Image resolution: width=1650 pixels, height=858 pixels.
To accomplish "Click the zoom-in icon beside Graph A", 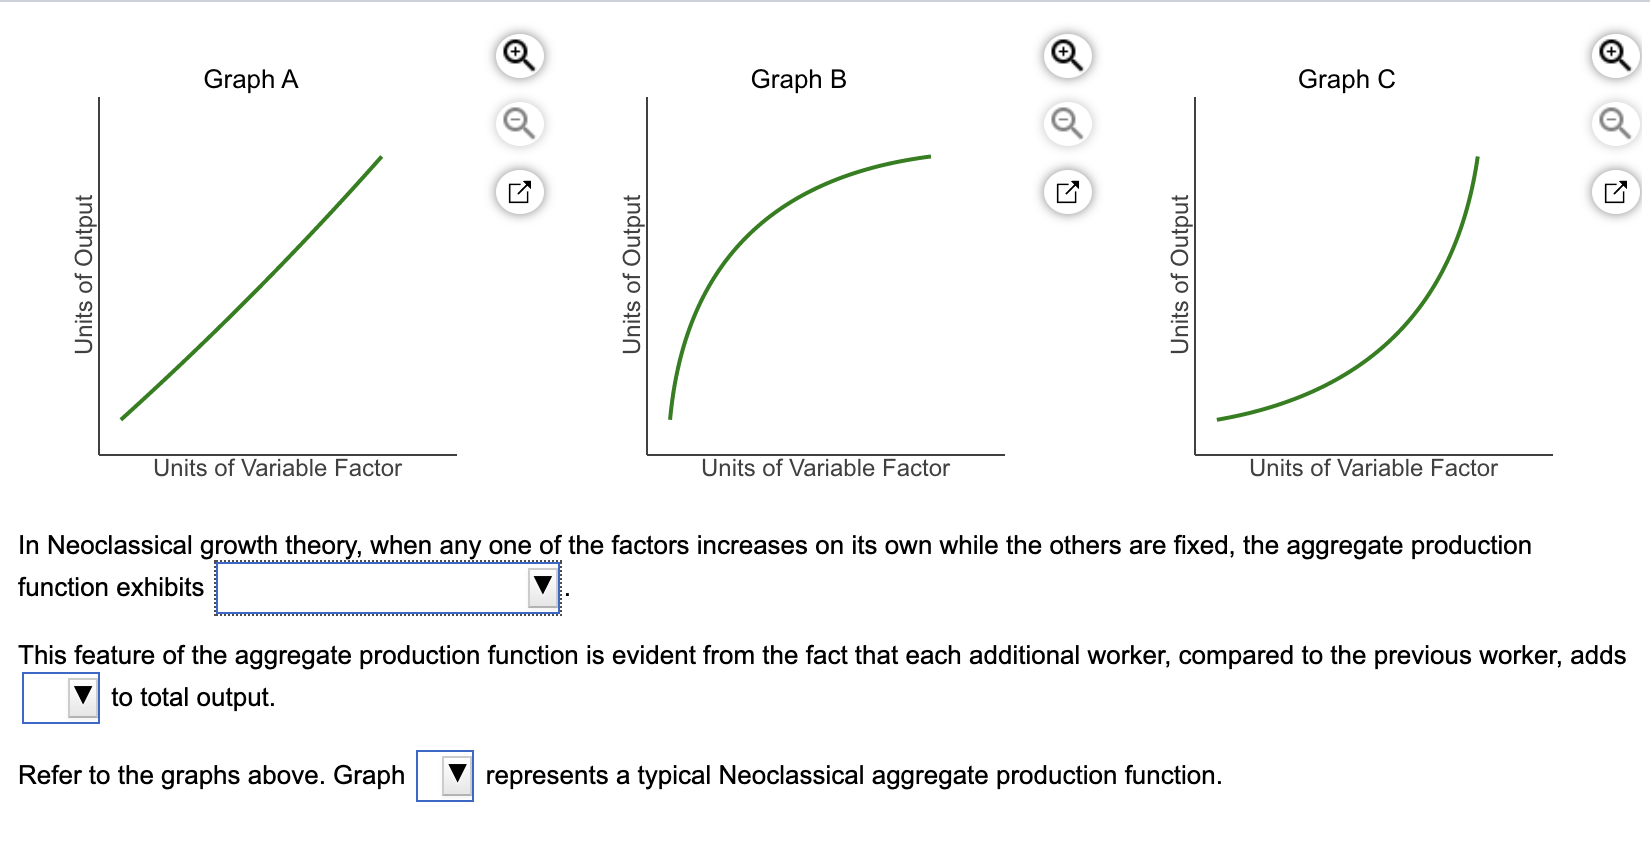I will 517,55.
